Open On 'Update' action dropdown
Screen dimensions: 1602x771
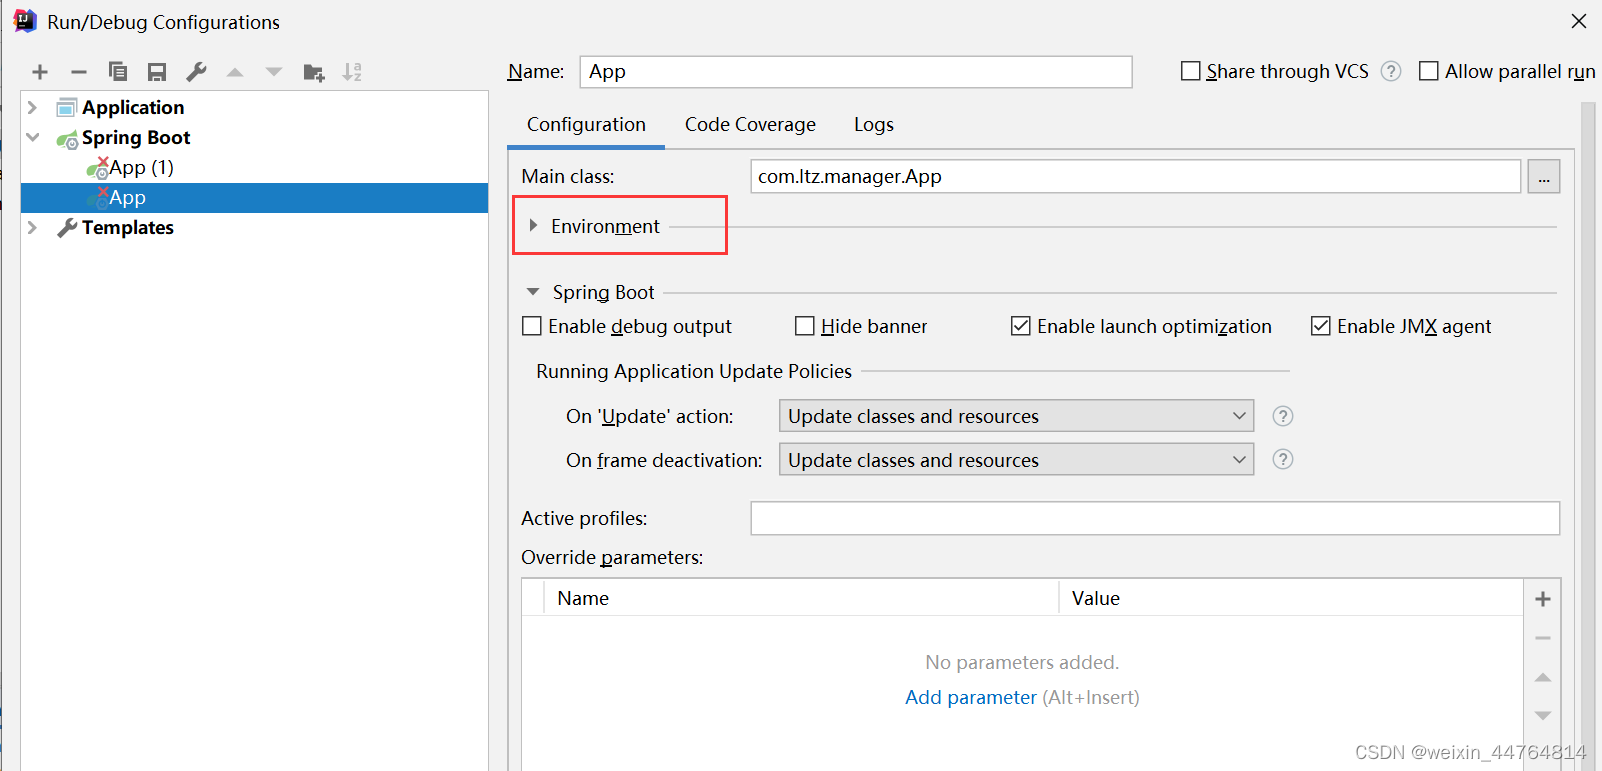point(1016,416)
